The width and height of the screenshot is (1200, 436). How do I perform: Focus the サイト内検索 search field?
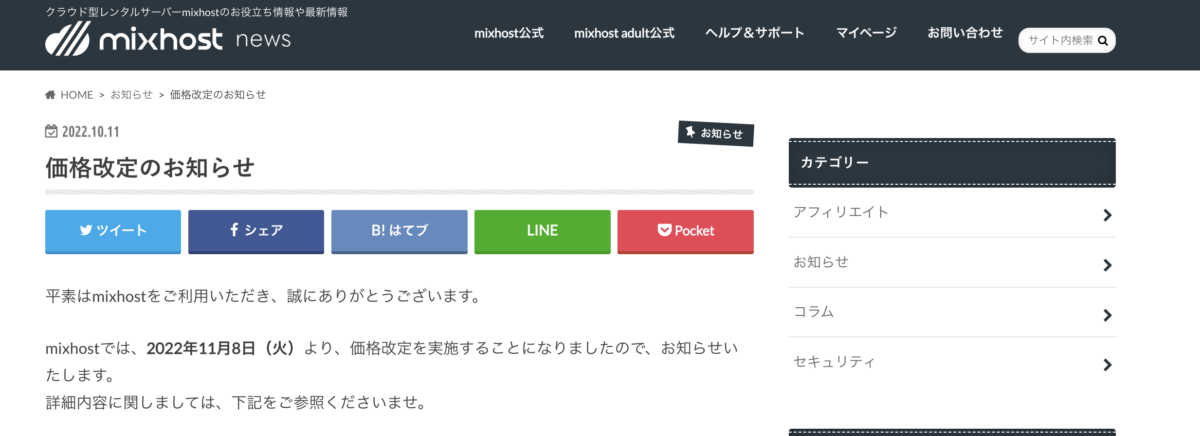(1060, 41)
